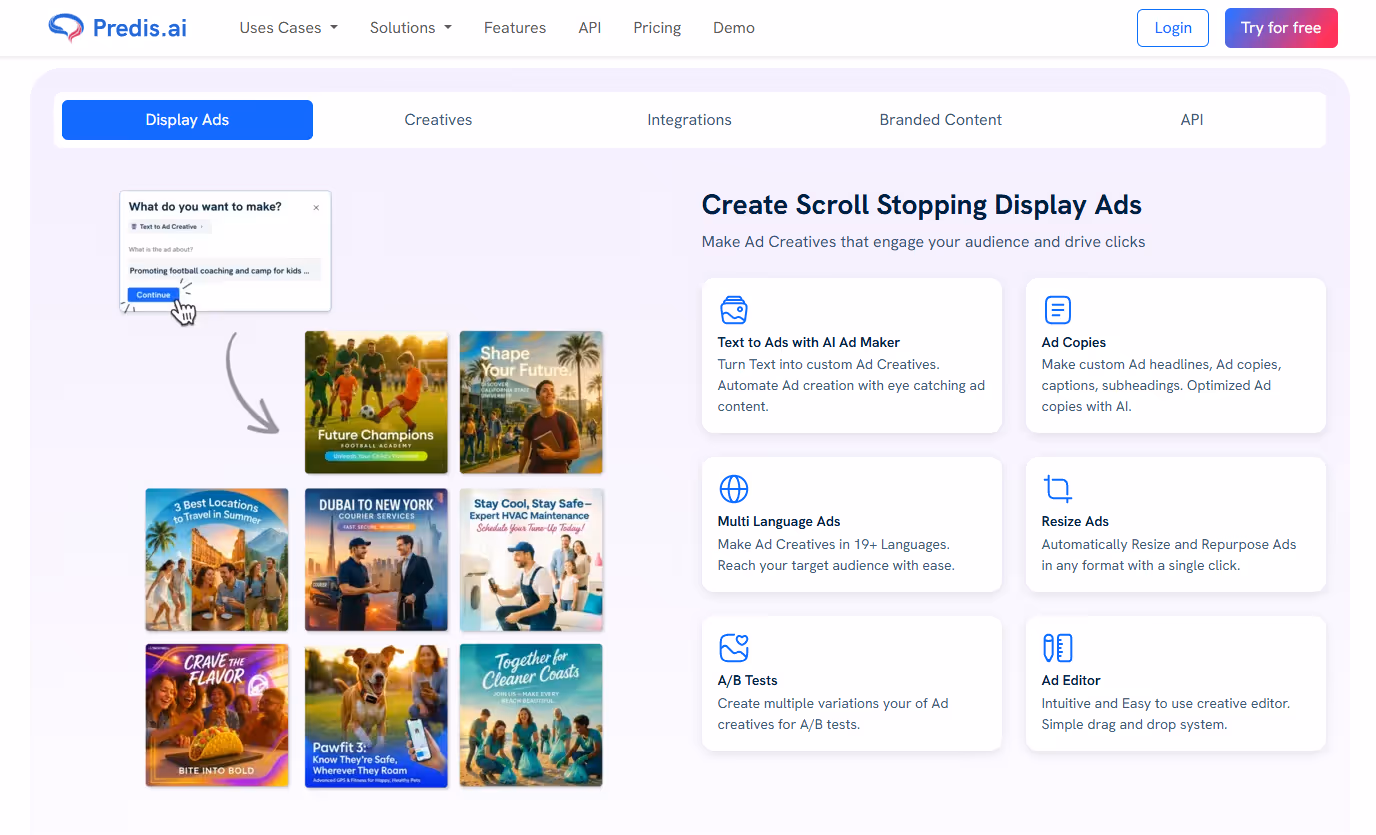Click the Text to Ads AI Ad Maker icon
This screenshot has height=835, width=1376.
pyautogui.click(x=734, y=310)
